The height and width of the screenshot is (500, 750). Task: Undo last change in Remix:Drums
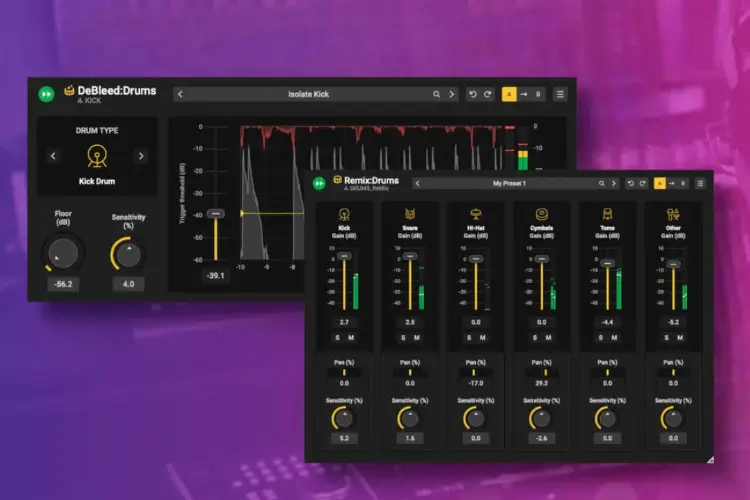click(x=630, y=183)
